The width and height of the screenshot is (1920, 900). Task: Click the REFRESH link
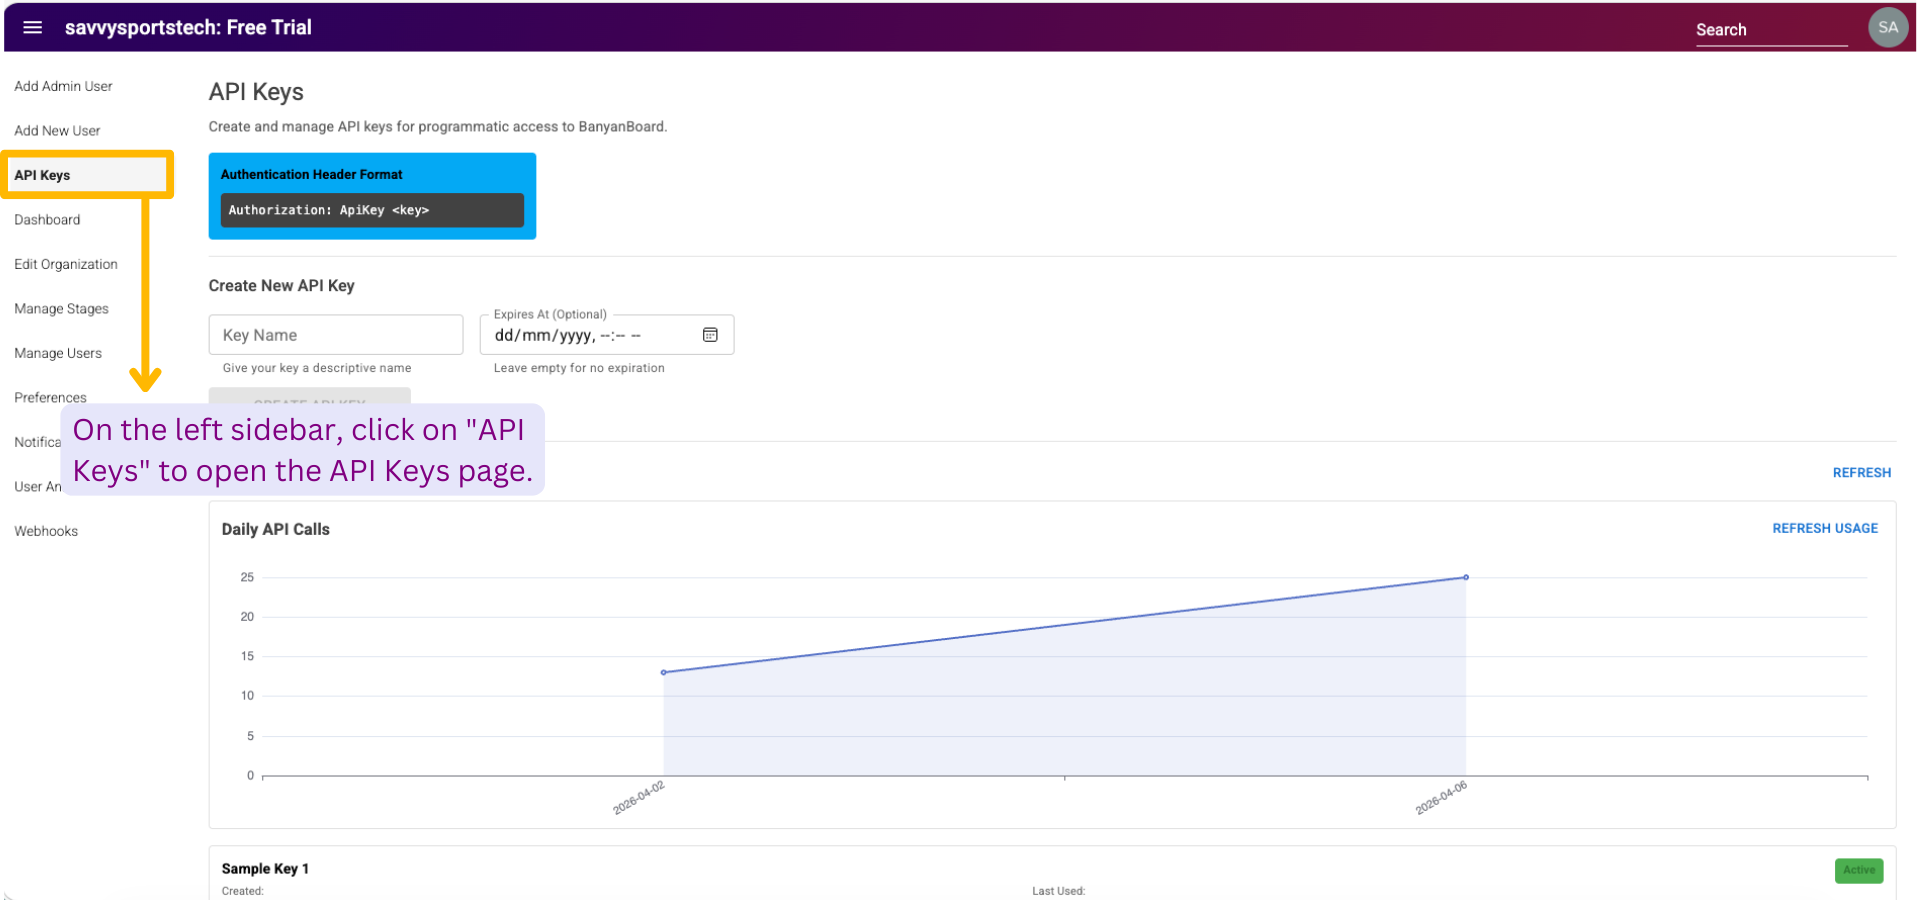click(x=1861, y=473)
